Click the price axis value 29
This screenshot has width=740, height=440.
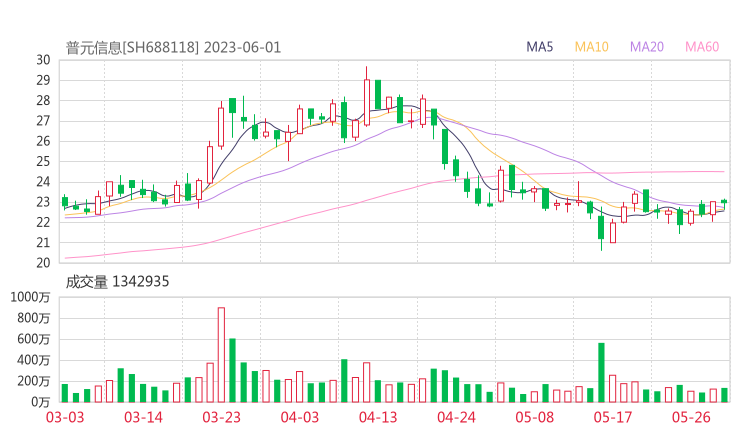click(43, 80)
